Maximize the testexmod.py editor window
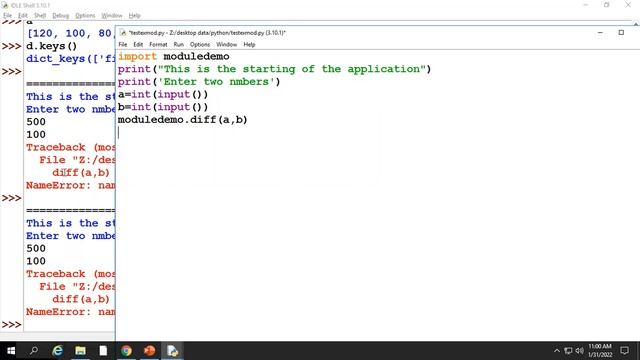This screenshot has width=640, height=360. [621, 33]
